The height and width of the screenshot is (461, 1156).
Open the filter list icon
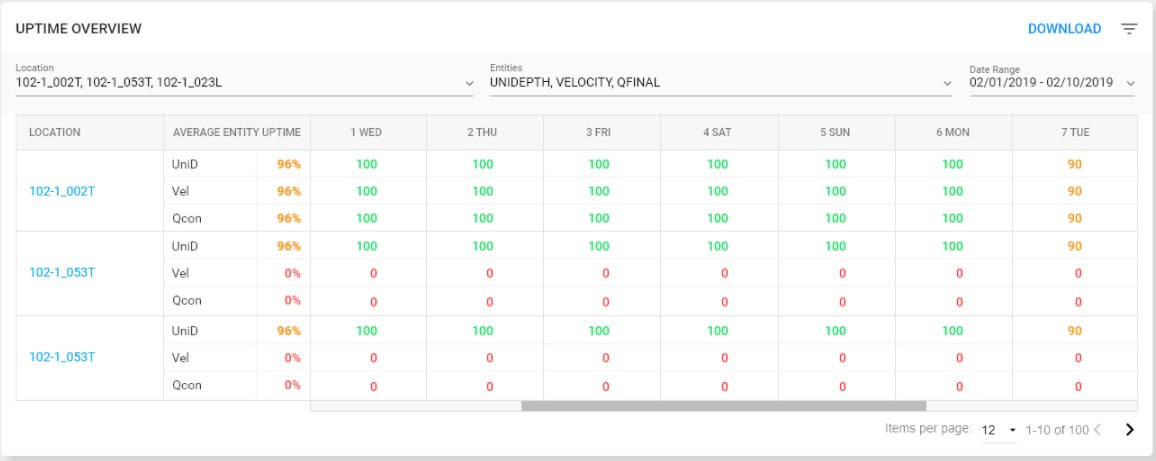[x=1129, y=29]
